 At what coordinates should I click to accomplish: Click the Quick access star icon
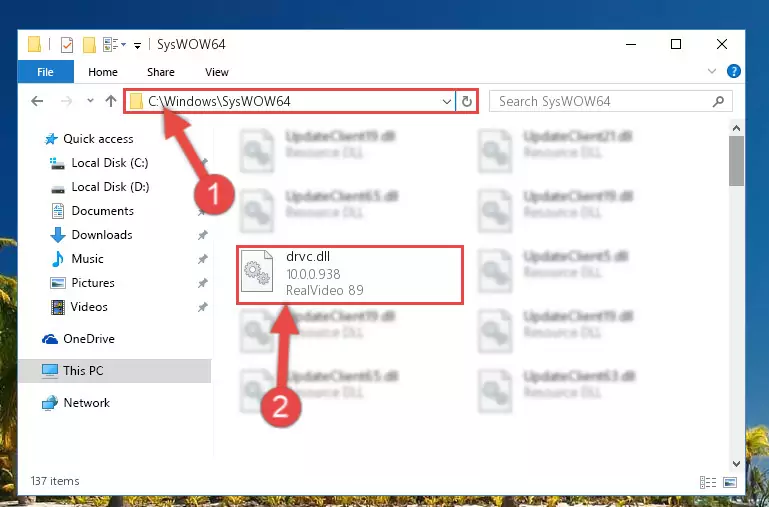point(51,139)
